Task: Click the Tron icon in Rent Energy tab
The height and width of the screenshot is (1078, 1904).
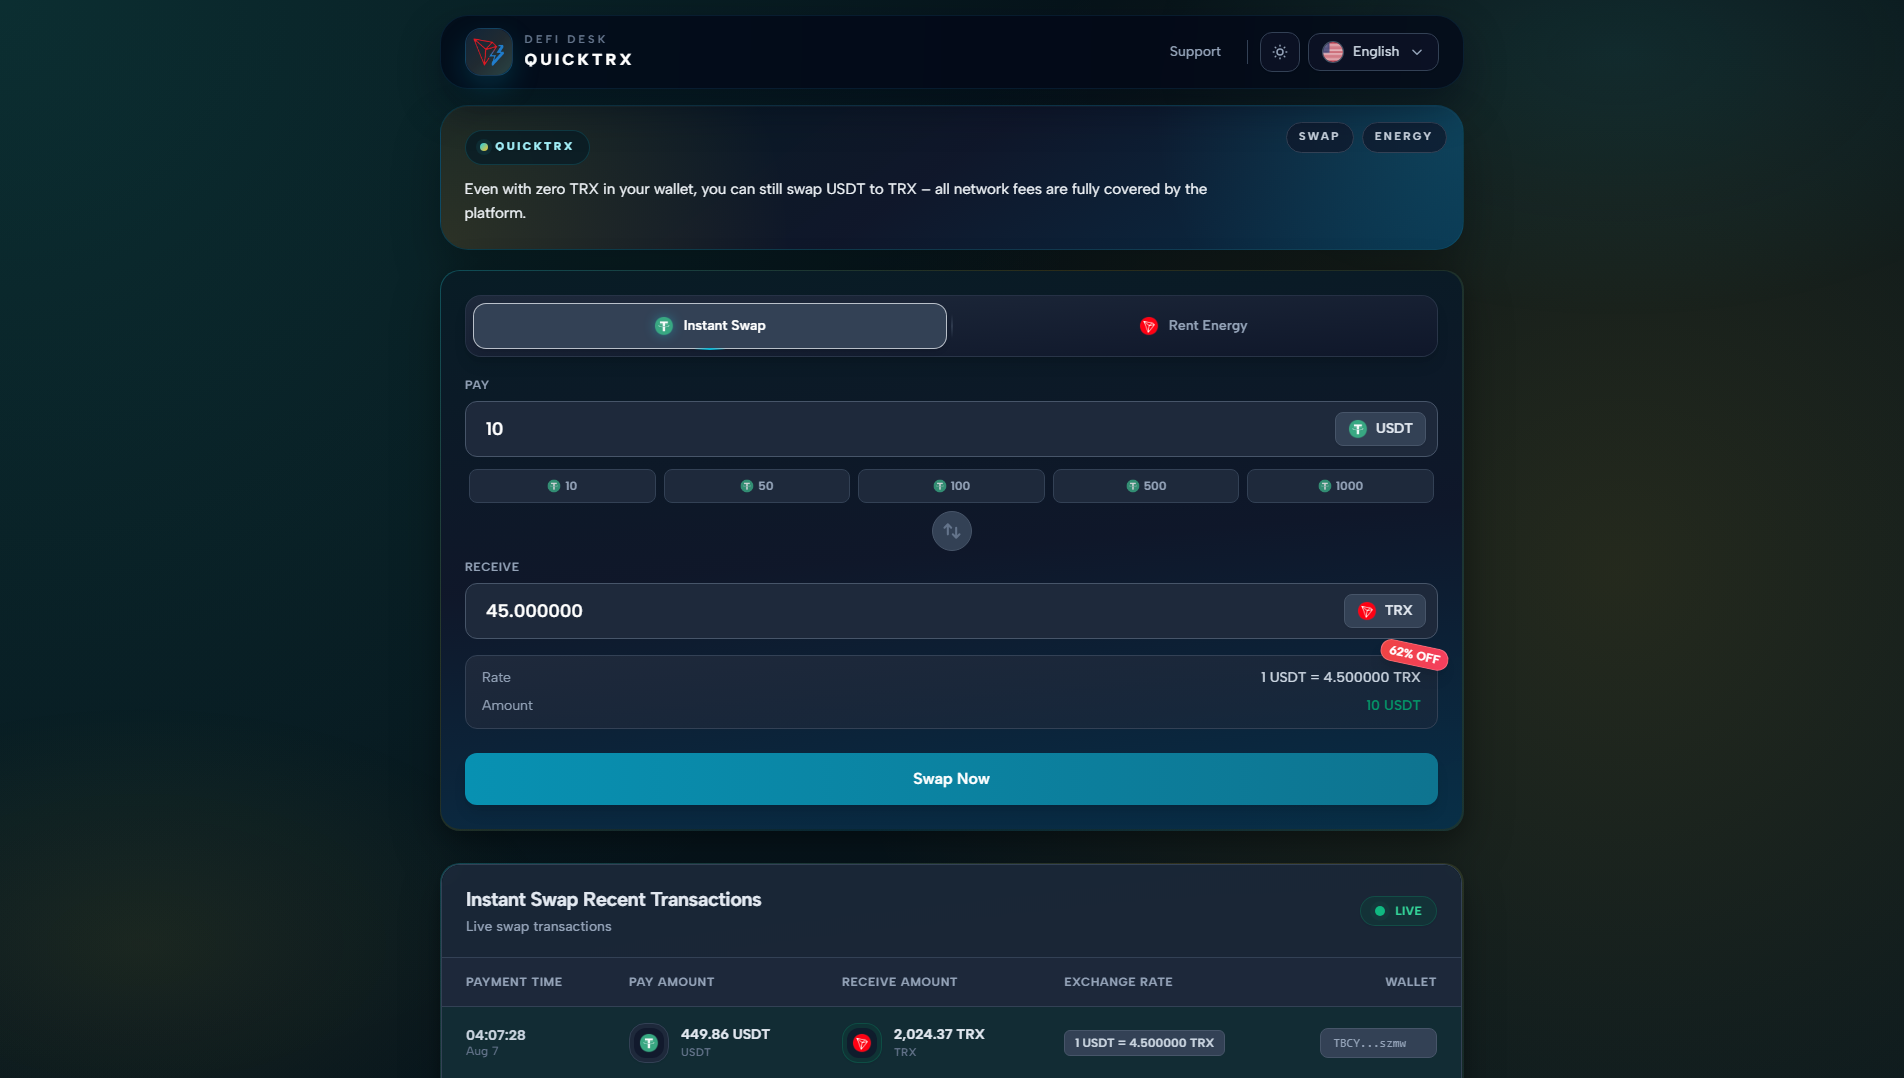Action: coord(1149,326)
